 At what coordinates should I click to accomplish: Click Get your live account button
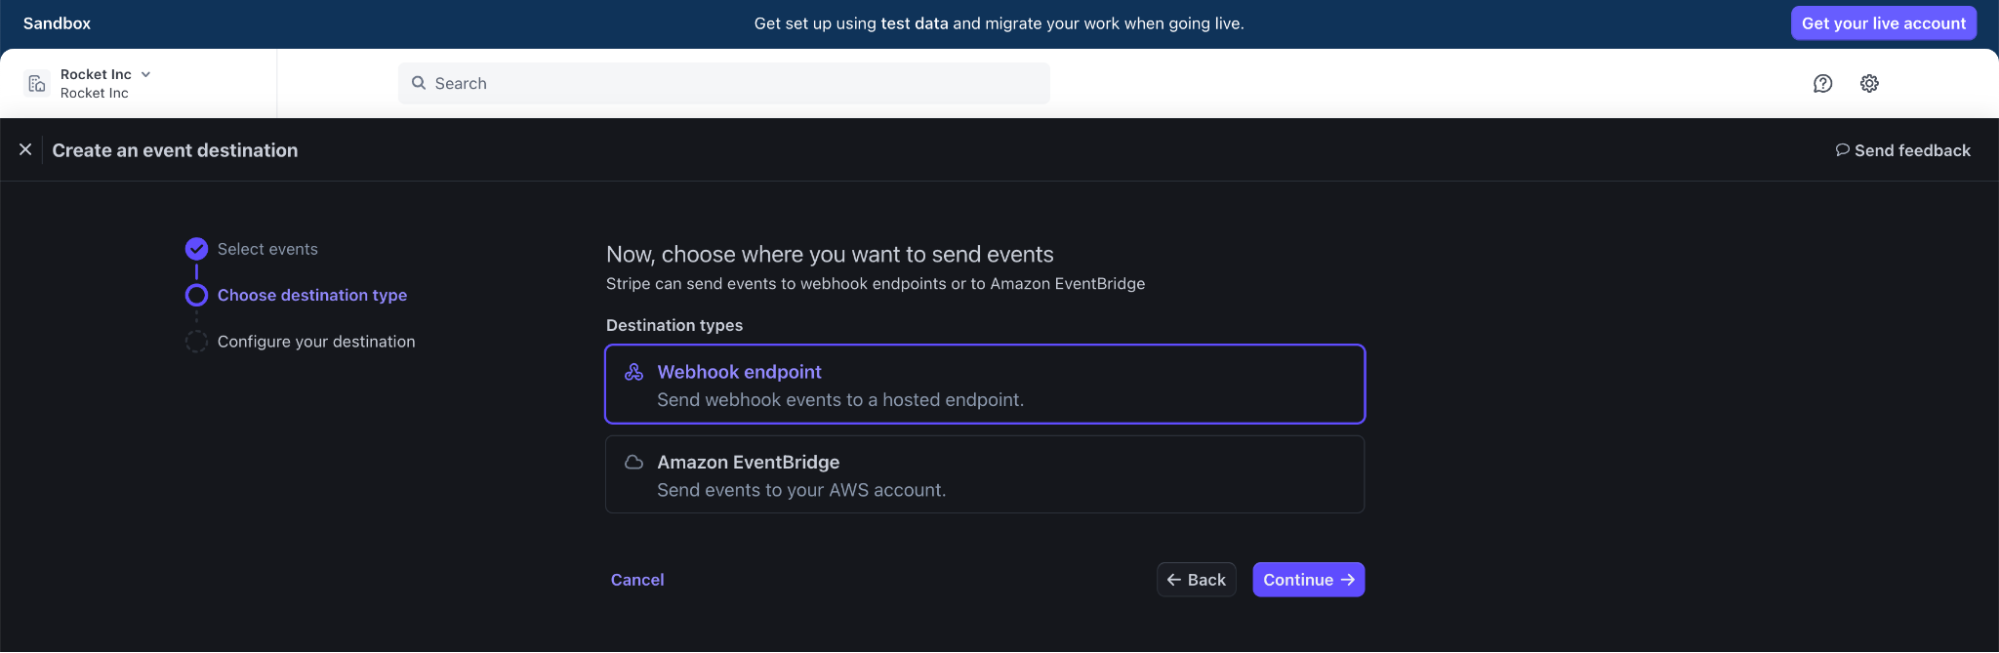tap(1882, 24)
